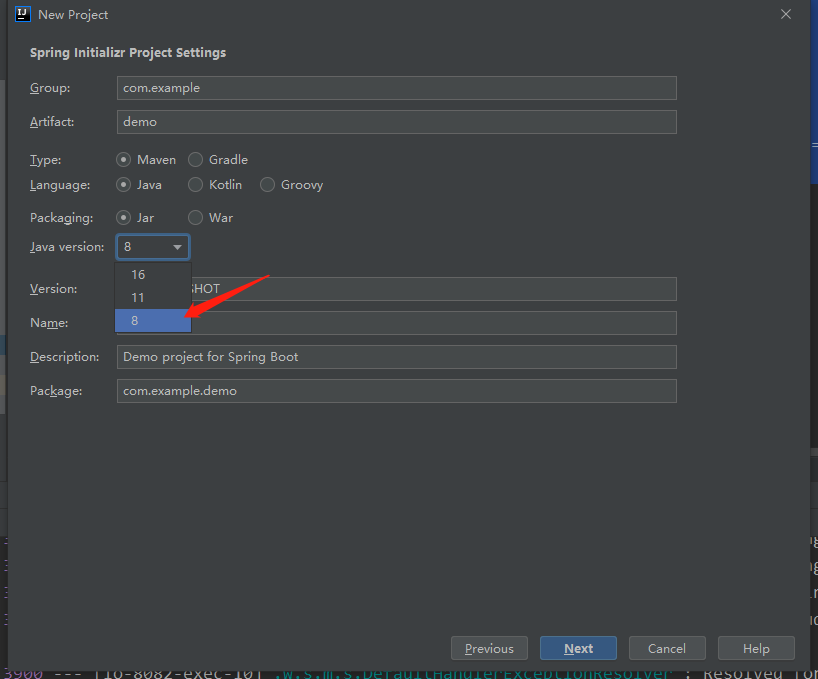Image resolution: width=818 pixels, height=679 pixels.
Task: Select the Maven project type radio button
Action: [123, 160]
